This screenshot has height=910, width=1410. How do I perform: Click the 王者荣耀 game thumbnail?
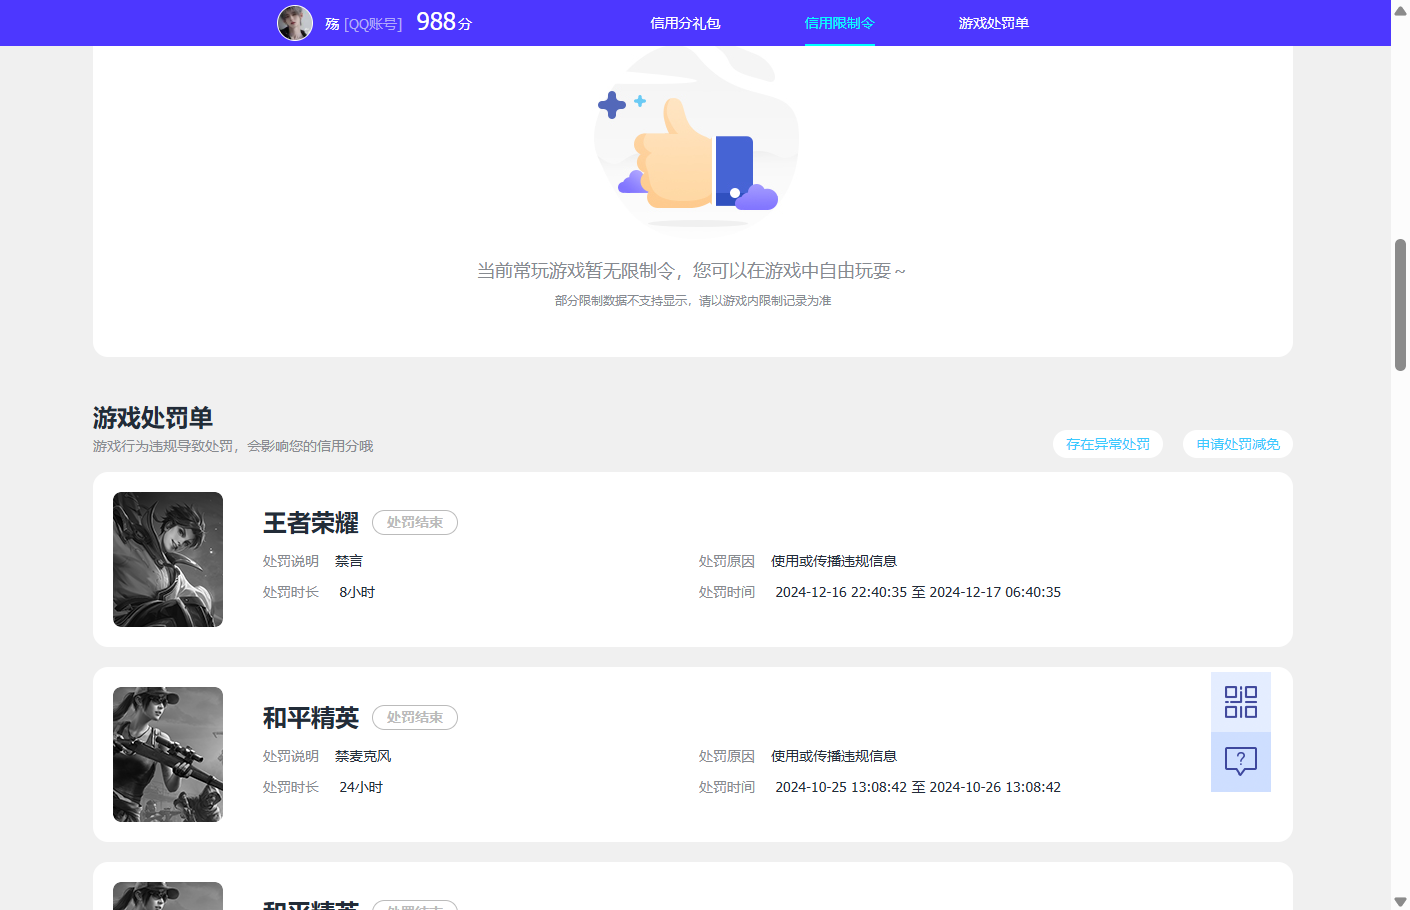[x=167, y=559]
